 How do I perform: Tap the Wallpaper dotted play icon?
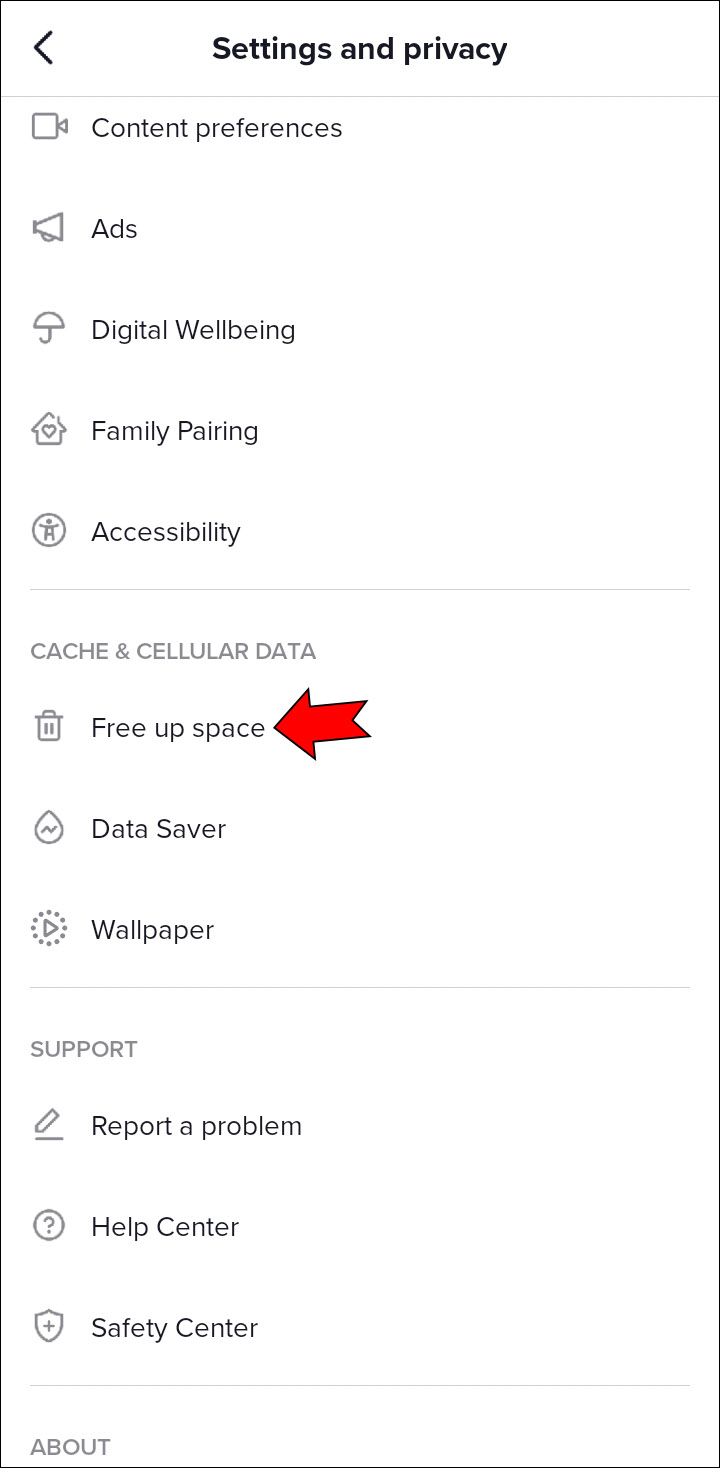(x=49, y=929)
